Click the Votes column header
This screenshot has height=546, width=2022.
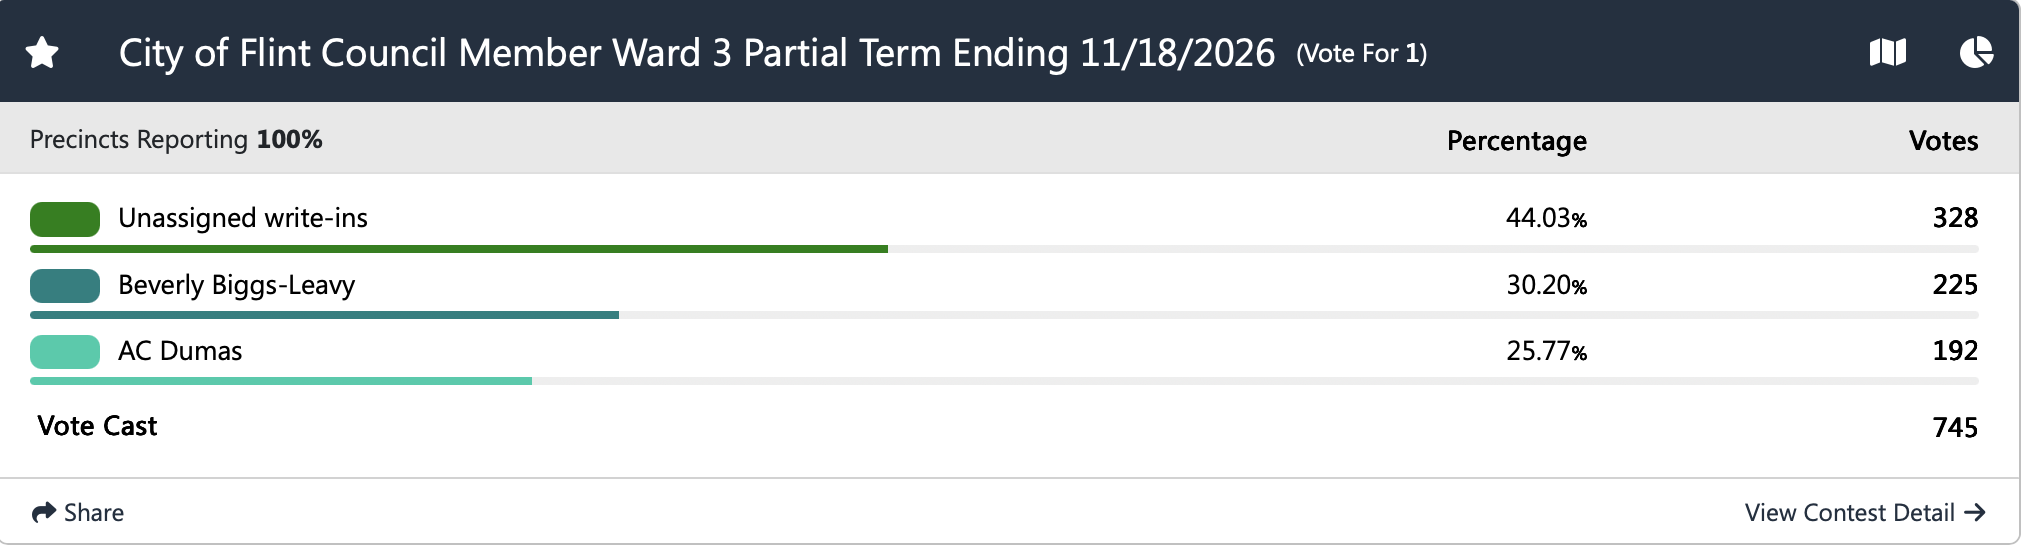tap(1942, 141)
